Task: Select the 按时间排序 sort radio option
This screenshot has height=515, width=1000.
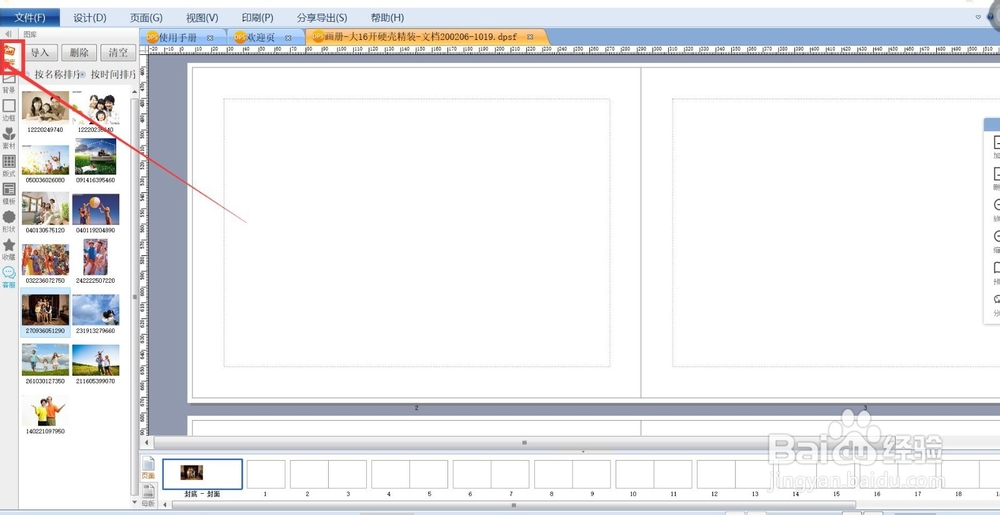Action: (108, 75)
